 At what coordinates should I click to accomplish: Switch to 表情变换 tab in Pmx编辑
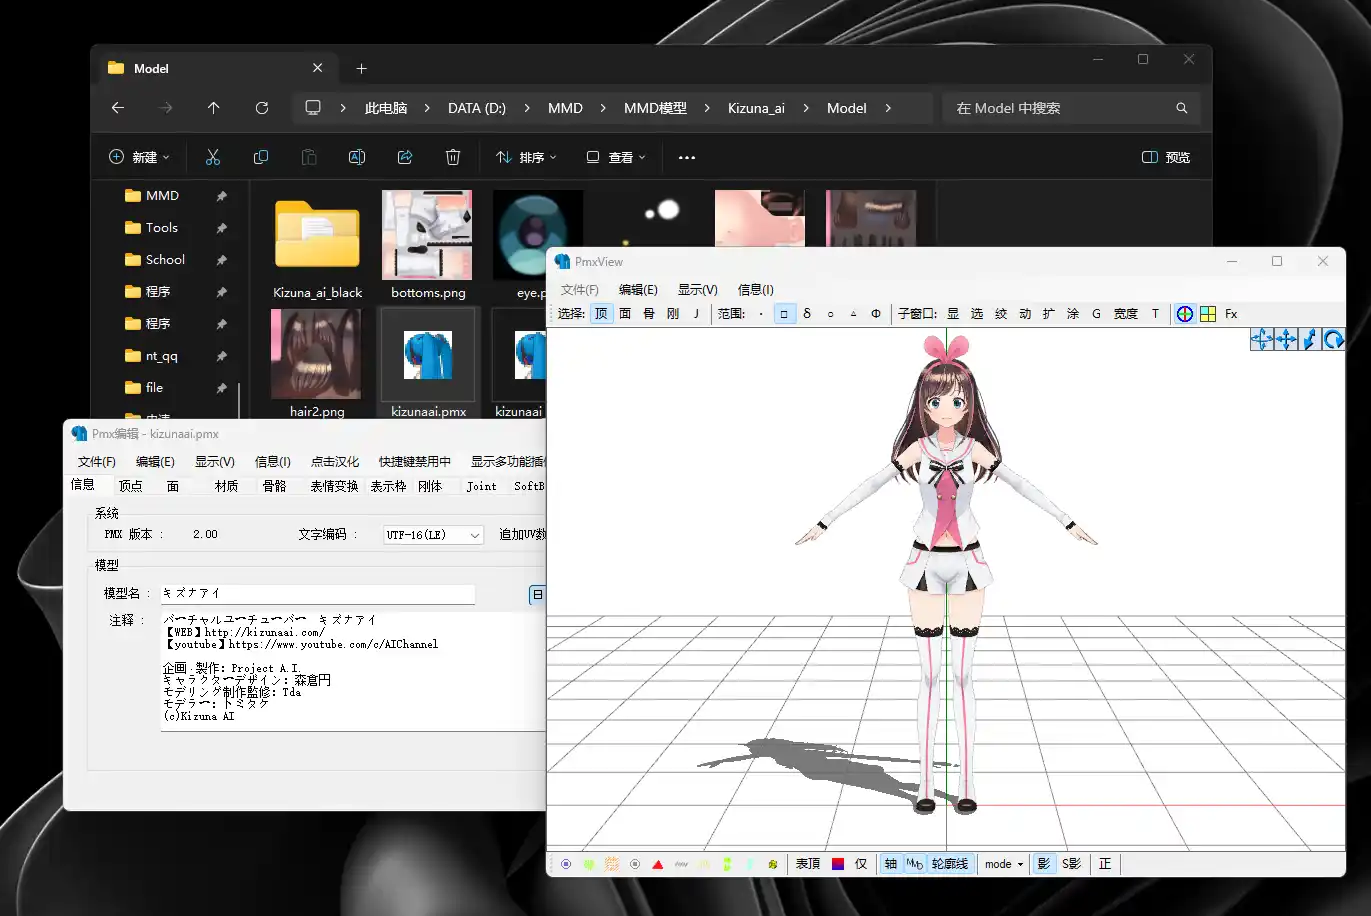(334, 486)
